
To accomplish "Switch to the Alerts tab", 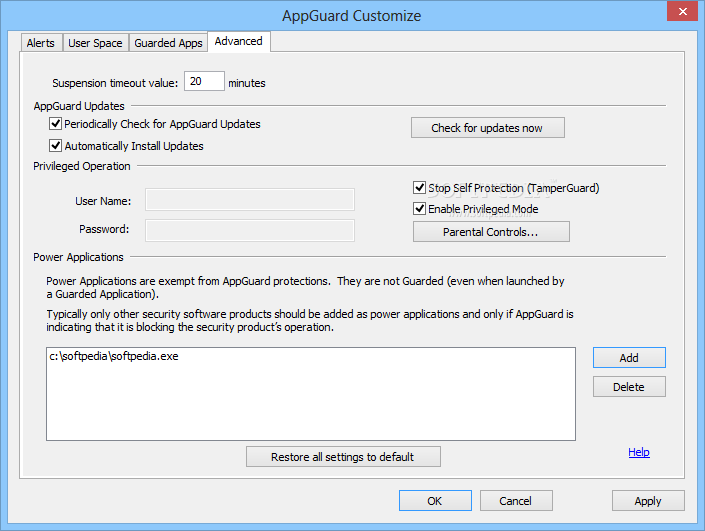I will [41, 43].
